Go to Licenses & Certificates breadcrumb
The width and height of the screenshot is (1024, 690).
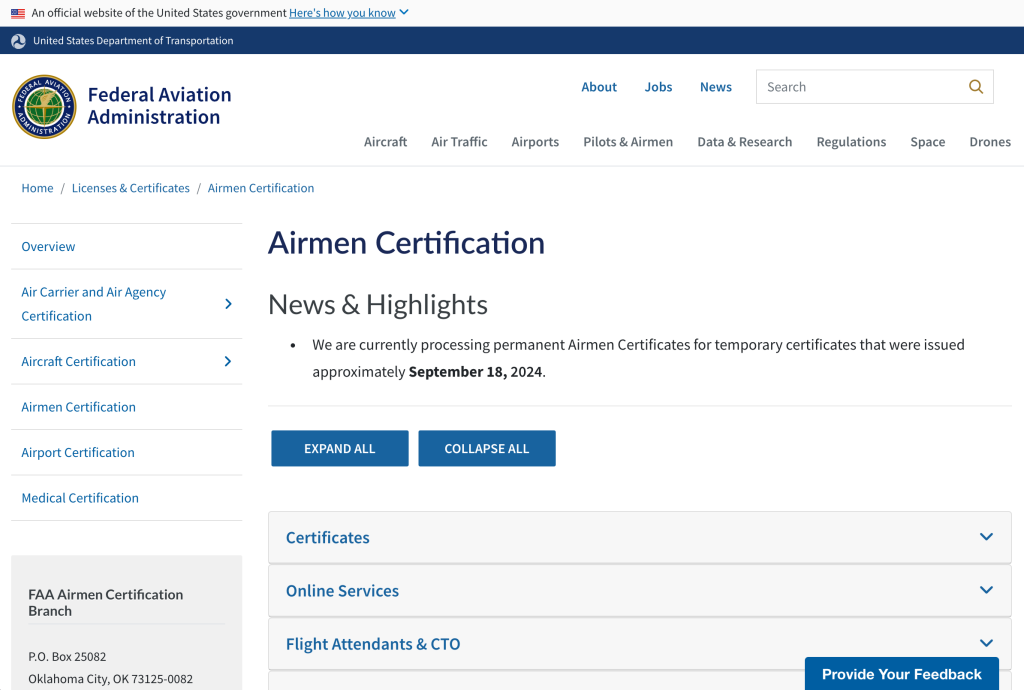[130, 188]
